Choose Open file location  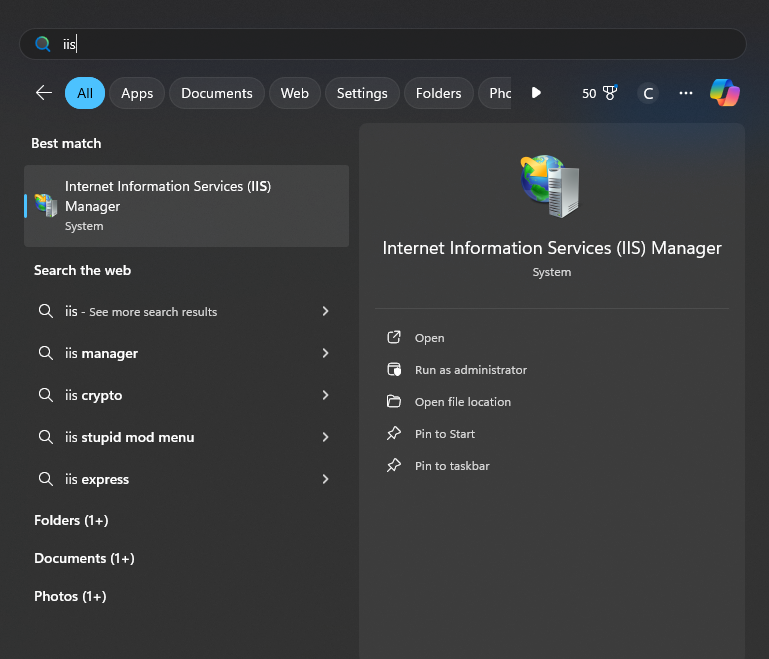coord(463,402)
